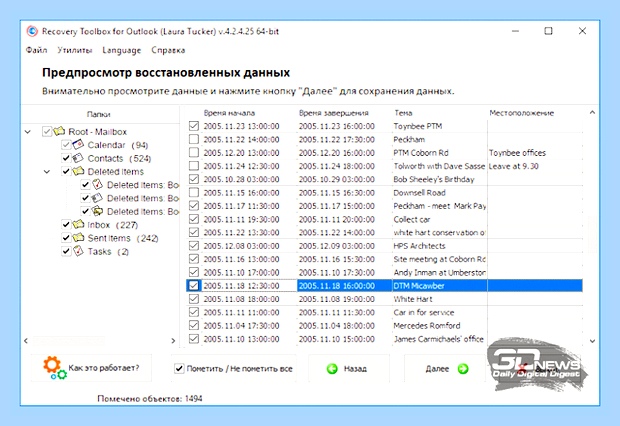The height and width of the screenshot is (426, 620).
Task: Select the Mercedes Romford appointment
Action: click(384, 326)
